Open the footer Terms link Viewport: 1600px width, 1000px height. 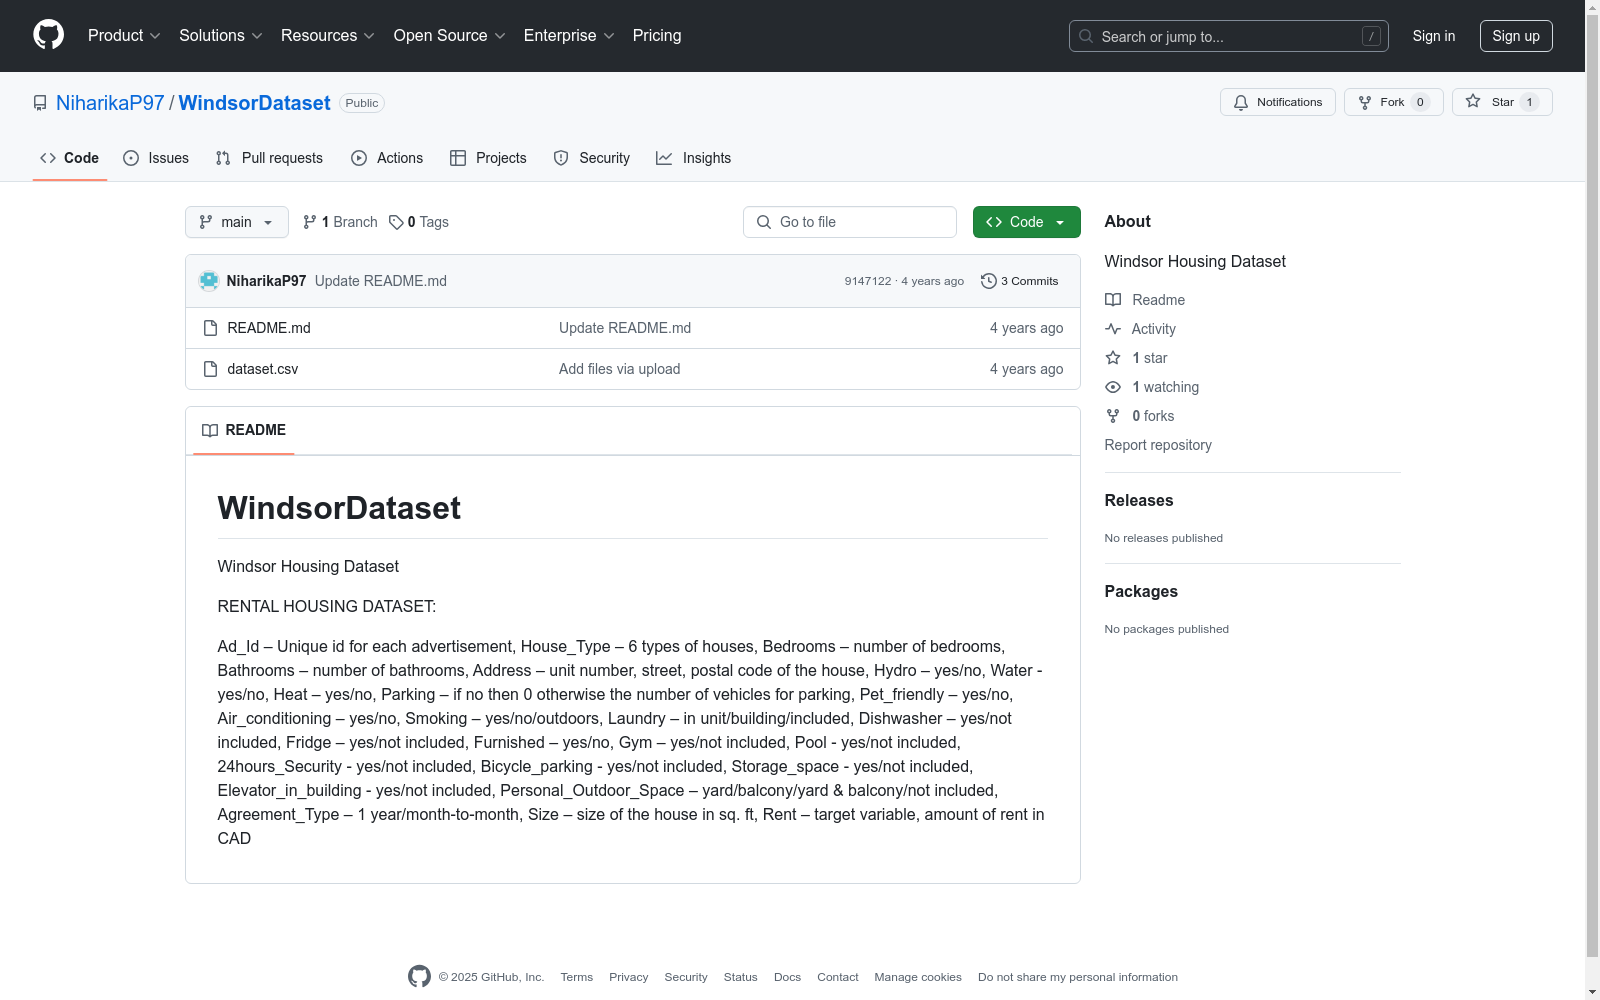(x=577, y=977)
